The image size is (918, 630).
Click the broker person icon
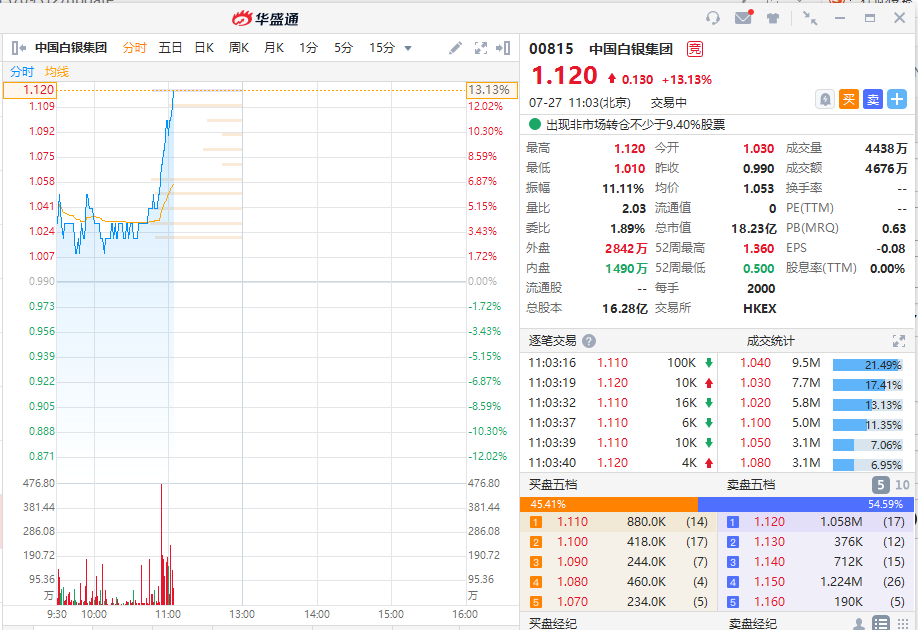click(859, 624)
